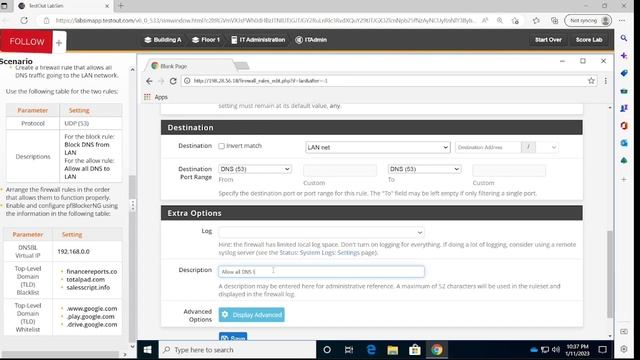Open the Building A navigation item
Image resolution: width=640 pixels, height=360 pixels.
click(162, 40)
